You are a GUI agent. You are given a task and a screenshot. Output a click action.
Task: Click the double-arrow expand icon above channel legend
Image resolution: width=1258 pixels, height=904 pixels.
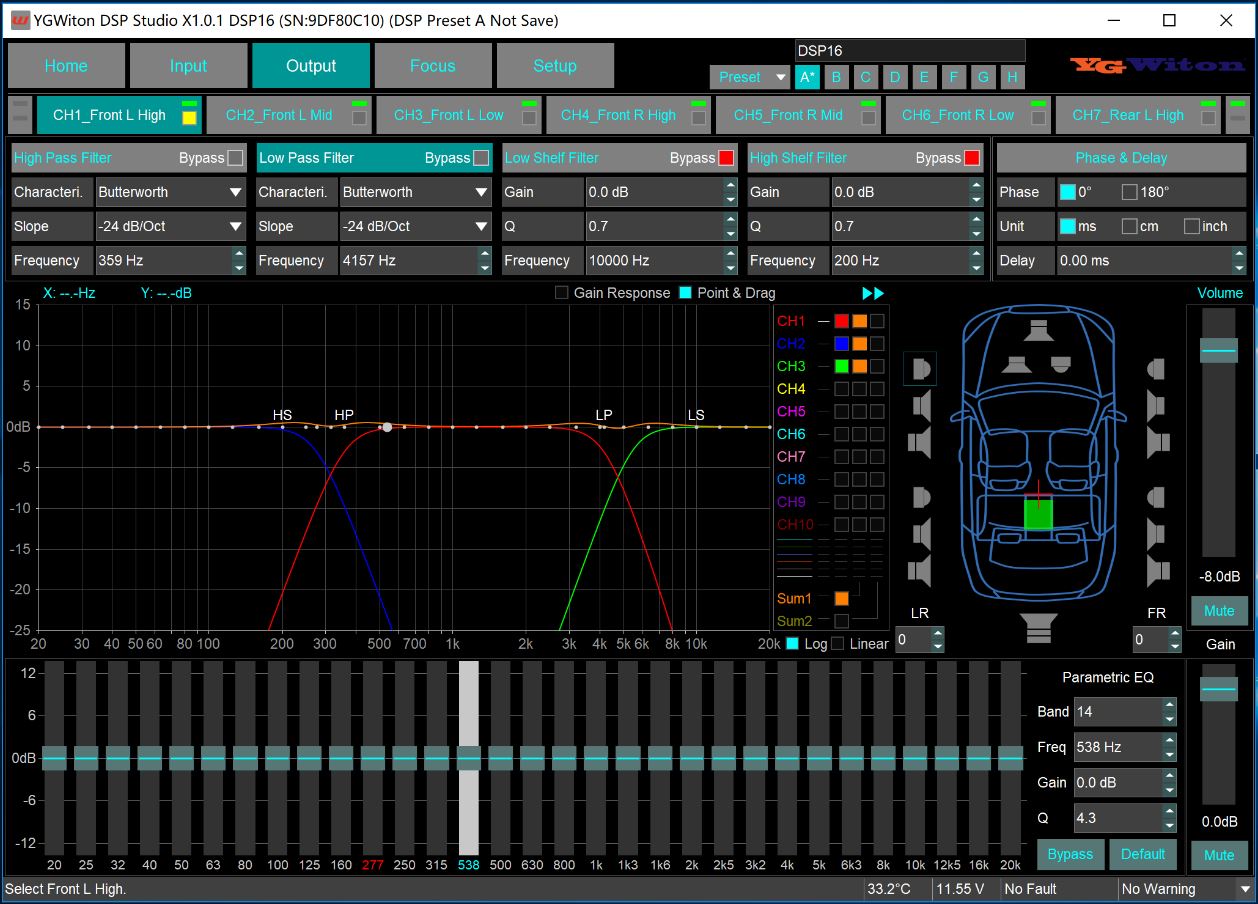click(873, 293)
